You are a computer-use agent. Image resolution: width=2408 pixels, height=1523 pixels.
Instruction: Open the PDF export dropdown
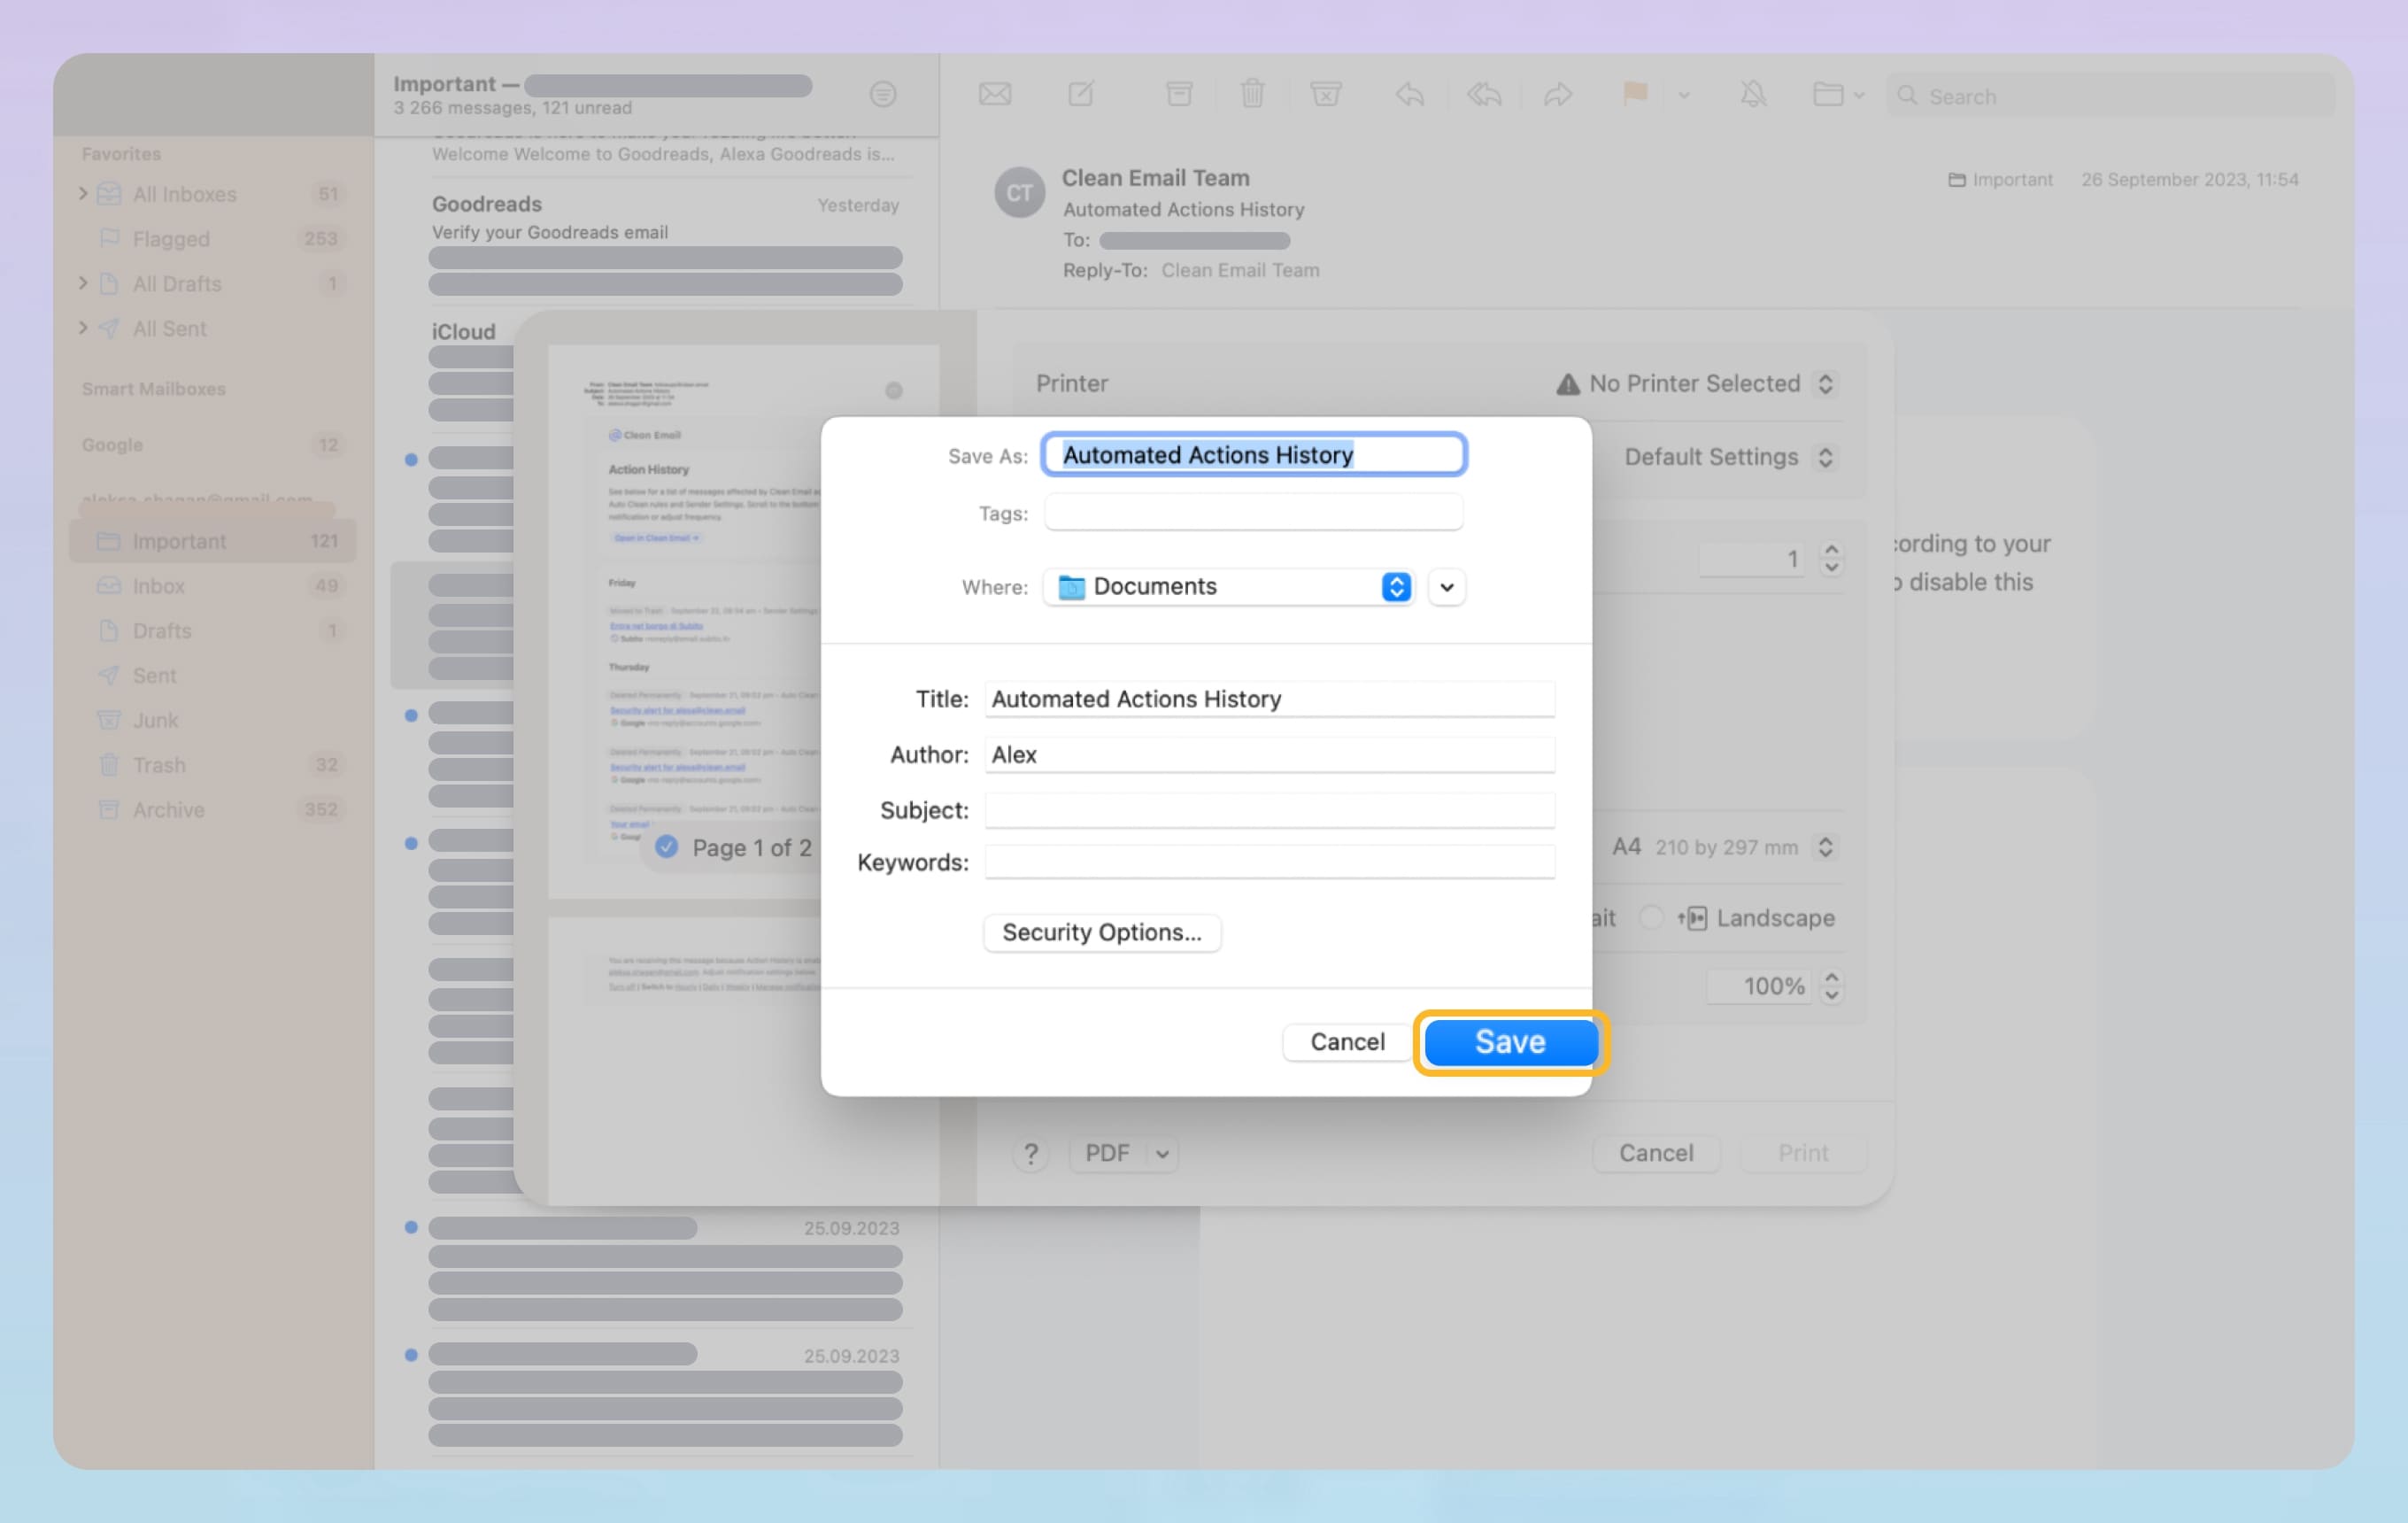(x=1123, y=1153)
